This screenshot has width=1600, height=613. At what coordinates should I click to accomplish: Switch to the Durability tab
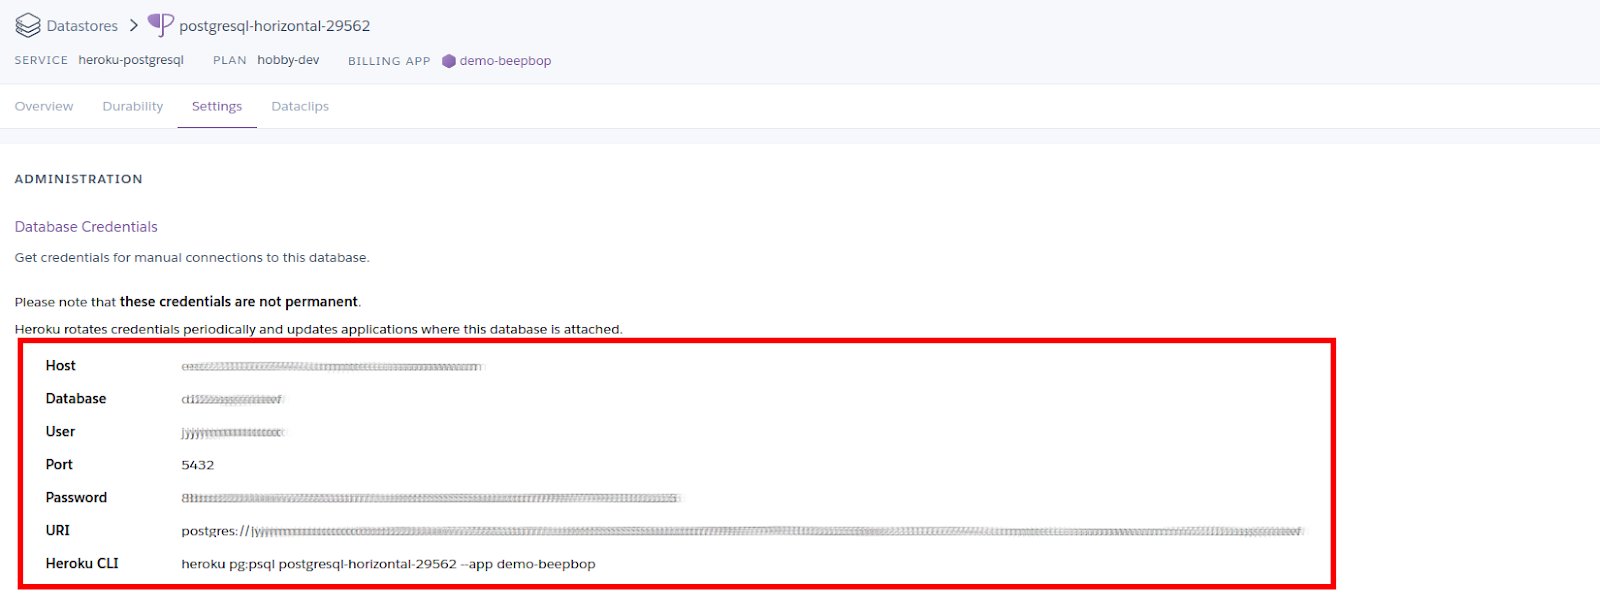pyautogui.click(x=132, y=106)
